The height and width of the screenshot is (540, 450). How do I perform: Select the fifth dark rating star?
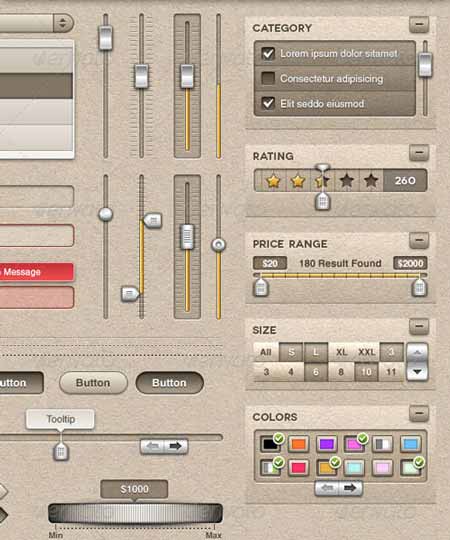(x=371, y=180)
